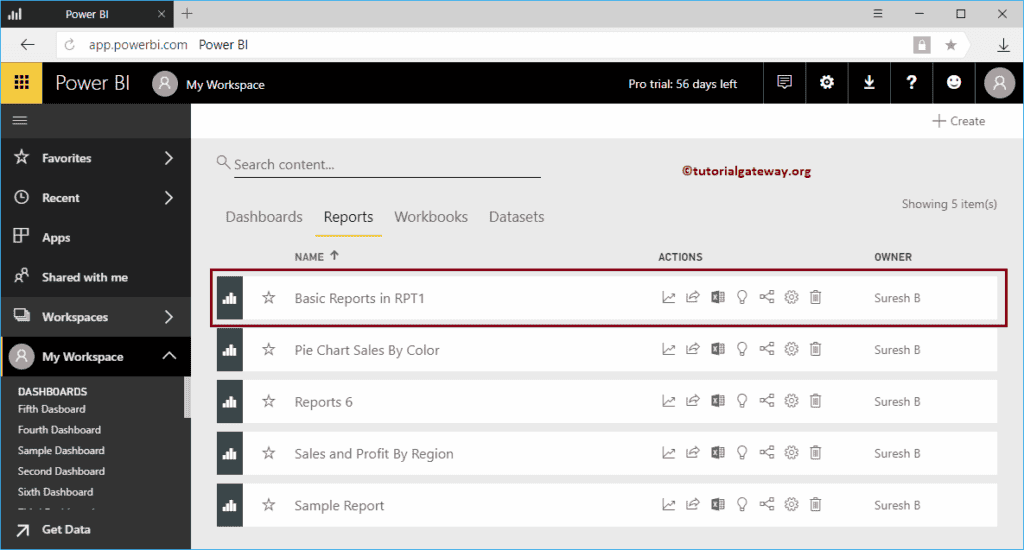This screenshot has width=1024, height=550.
Task: Delete the Basic Reports in RPT1 report
Action: coord(816,298)
